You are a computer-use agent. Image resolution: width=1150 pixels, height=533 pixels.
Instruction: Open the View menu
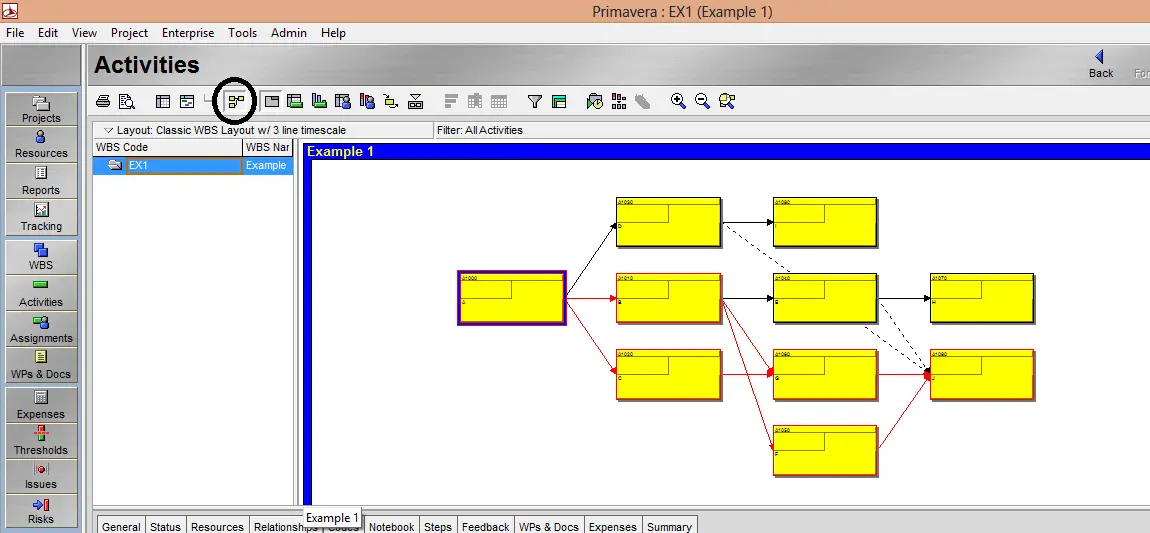(84, 33)
